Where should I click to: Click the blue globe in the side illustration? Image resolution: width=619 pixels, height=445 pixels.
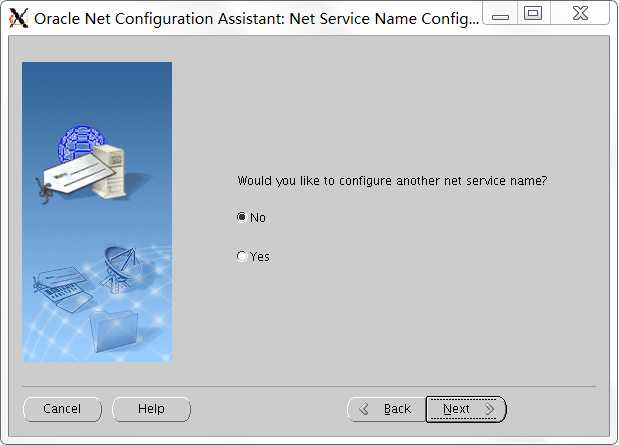point(81,143)
